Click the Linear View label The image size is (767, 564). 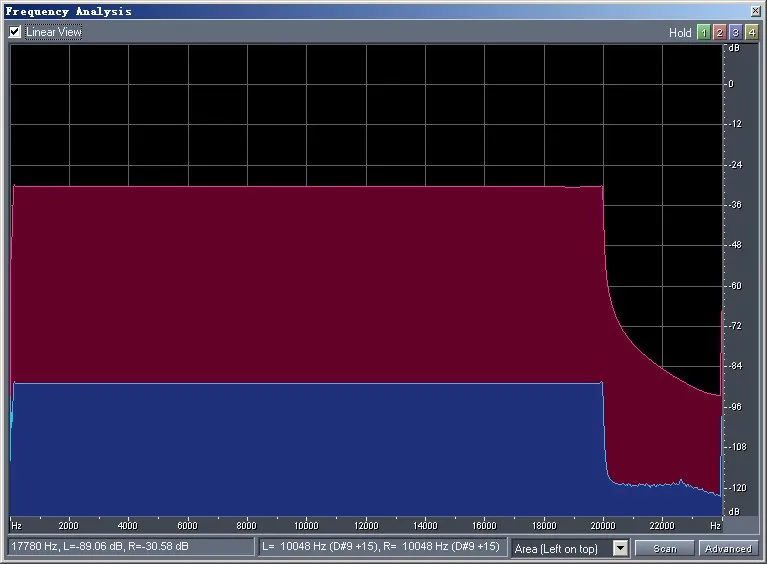point(54,32)
